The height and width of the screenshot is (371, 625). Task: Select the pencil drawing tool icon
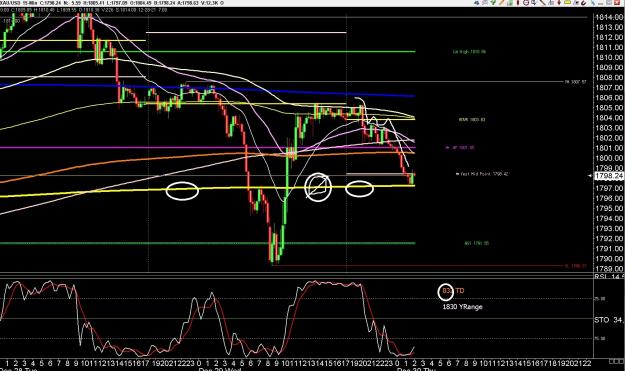click(x=502, y=2)
